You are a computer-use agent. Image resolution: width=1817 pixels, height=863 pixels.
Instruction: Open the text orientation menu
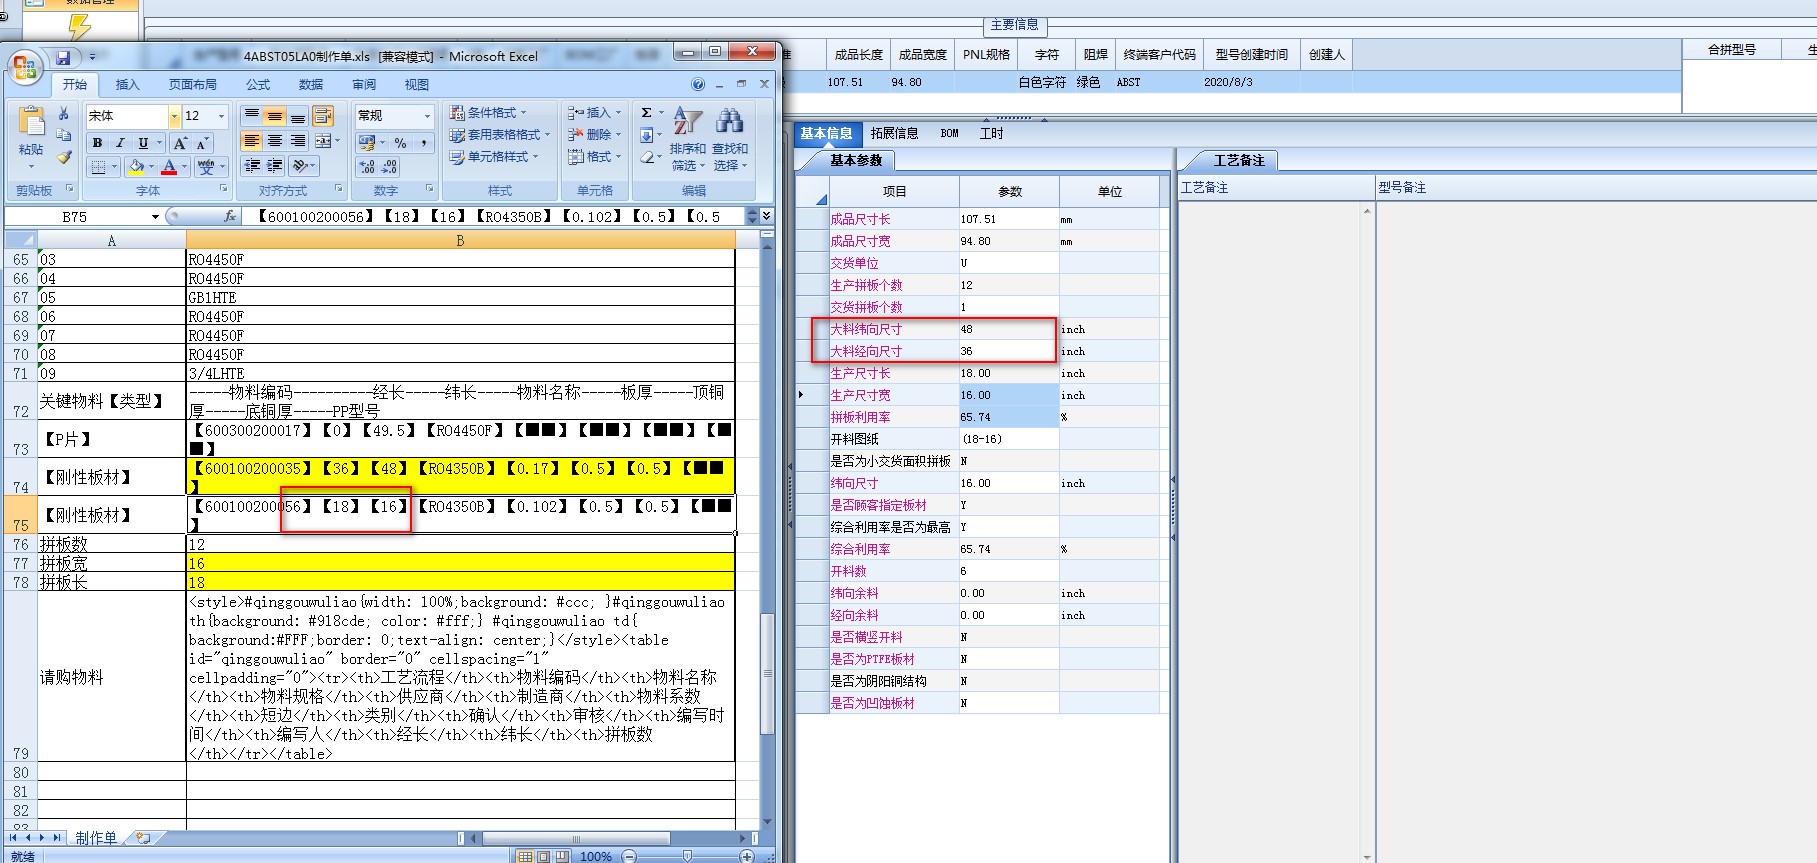pyautogui.click(x=304, y=165)
